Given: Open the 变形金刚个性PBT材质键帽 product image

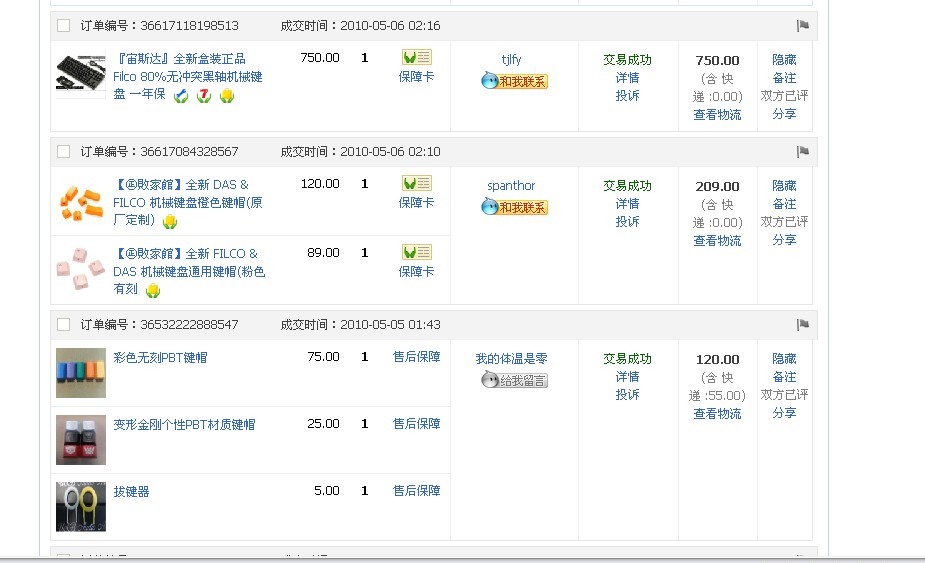Looking at the screenshot, I should [x=81, y=439].
